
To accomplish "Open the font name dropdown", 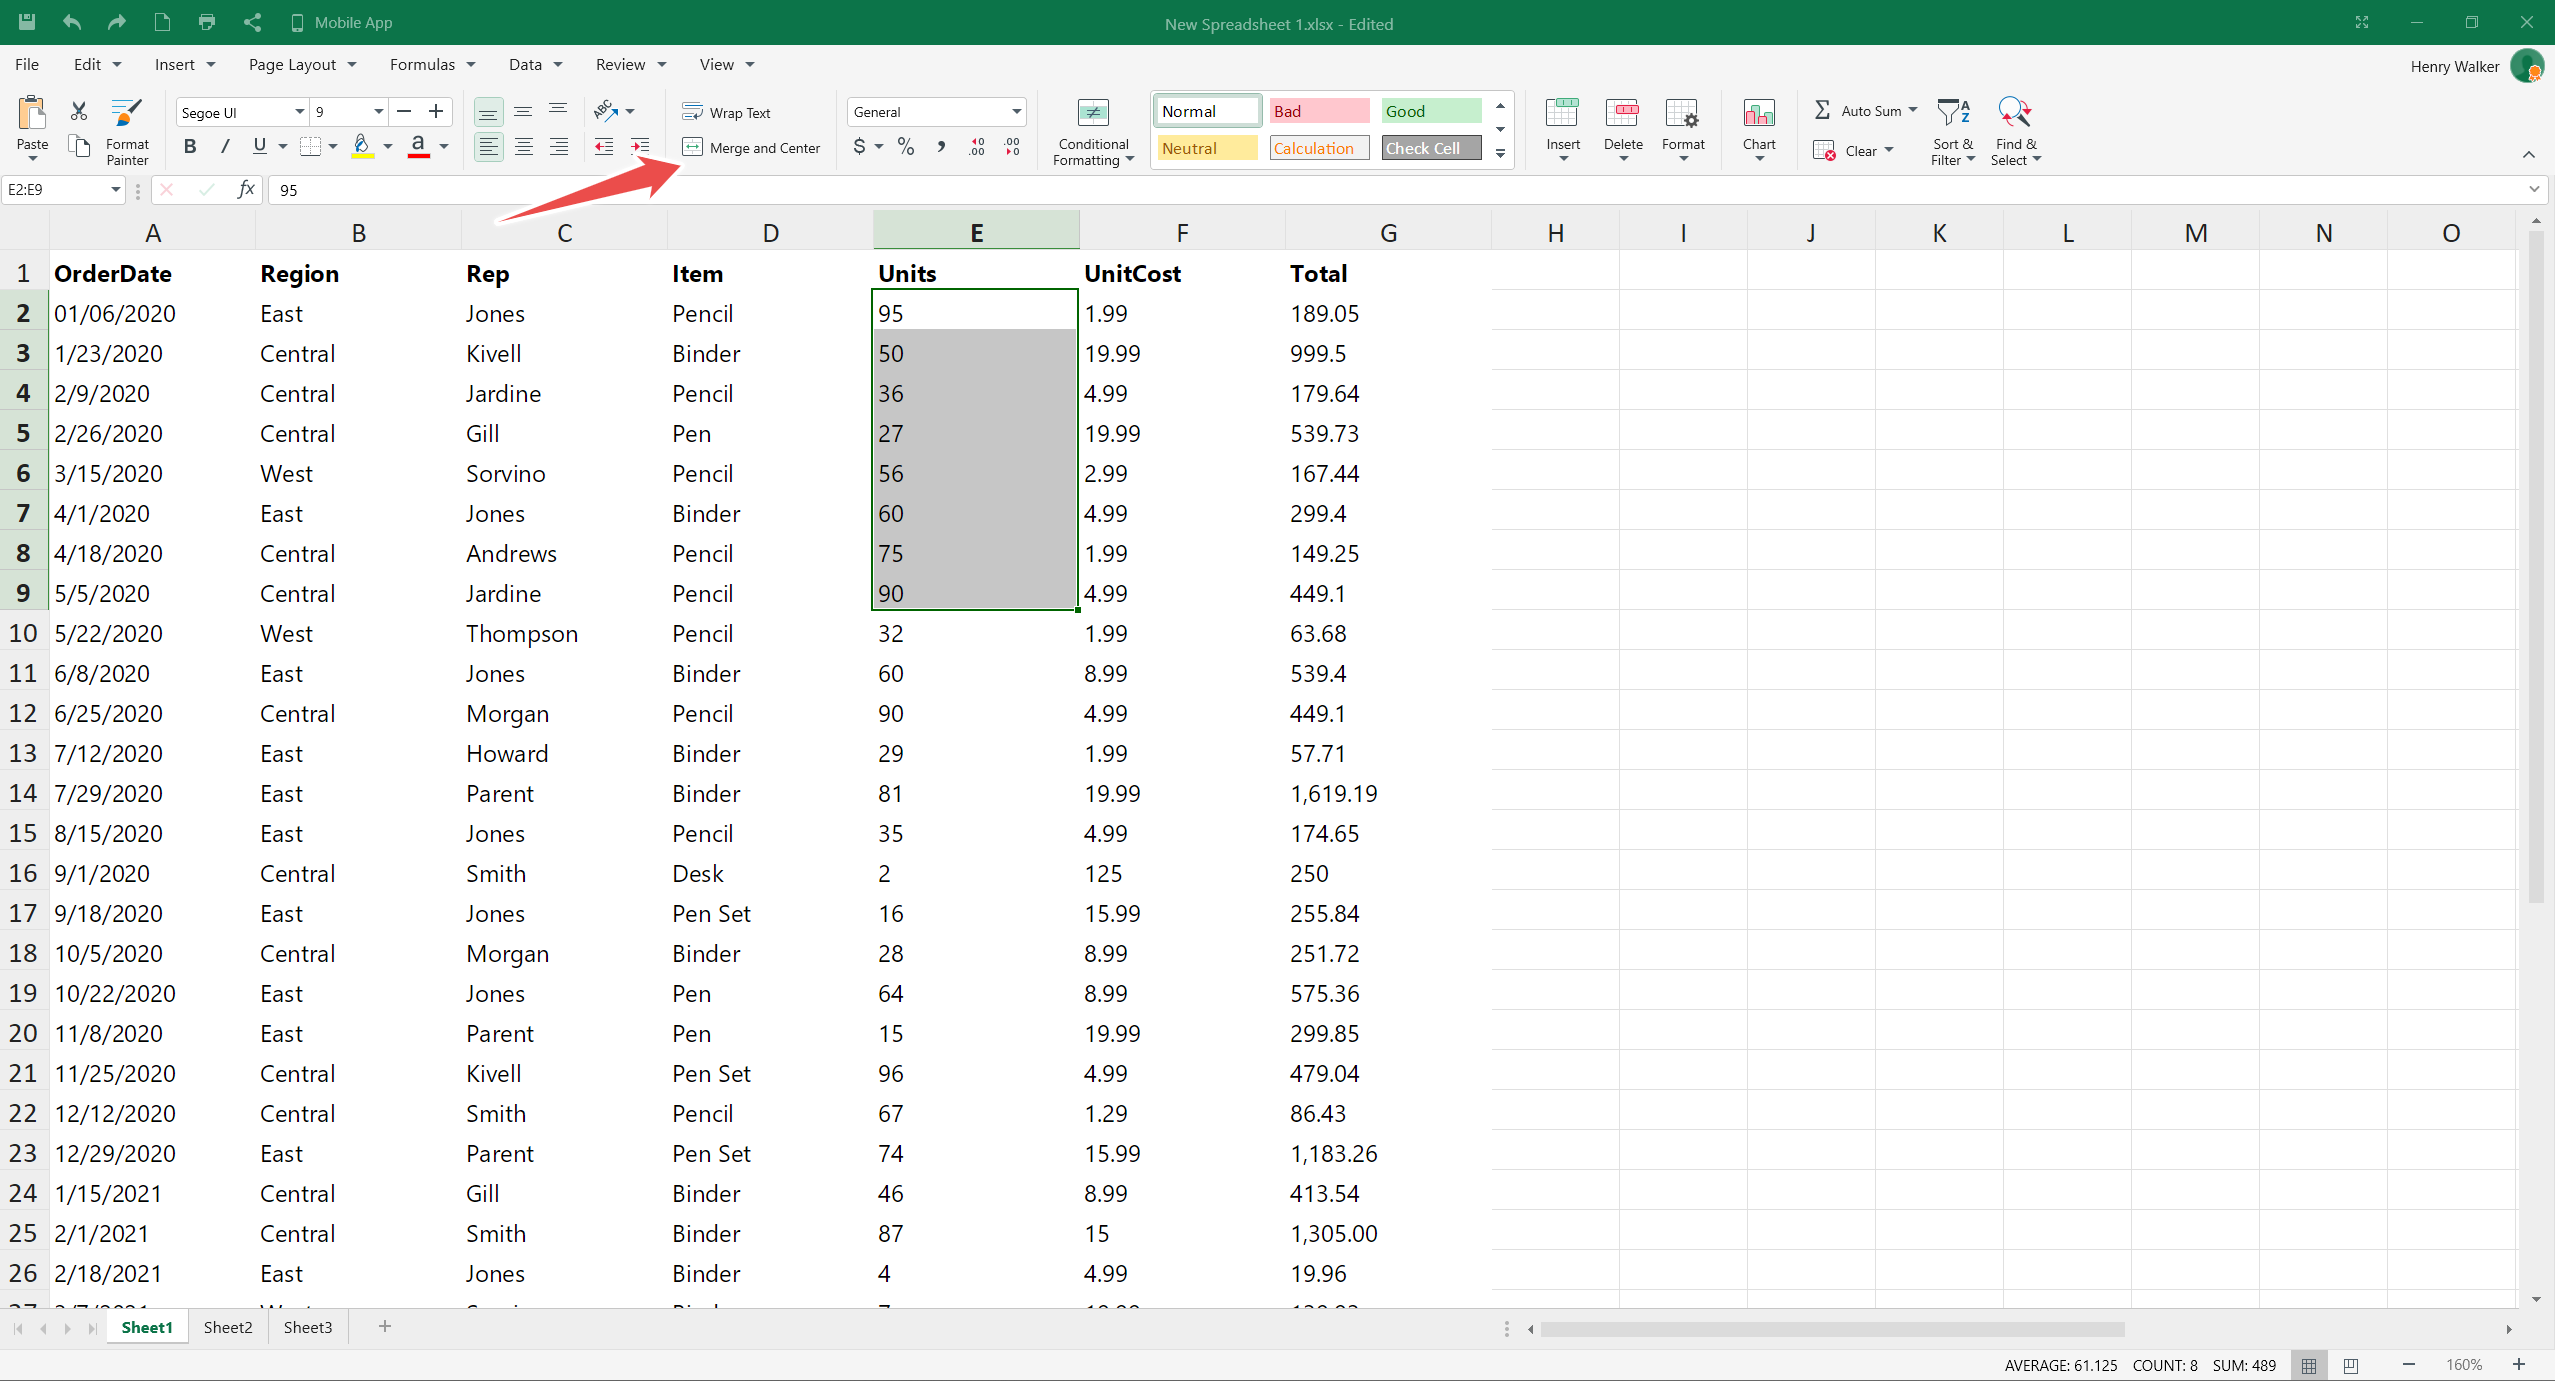I will tap(299, 112).
